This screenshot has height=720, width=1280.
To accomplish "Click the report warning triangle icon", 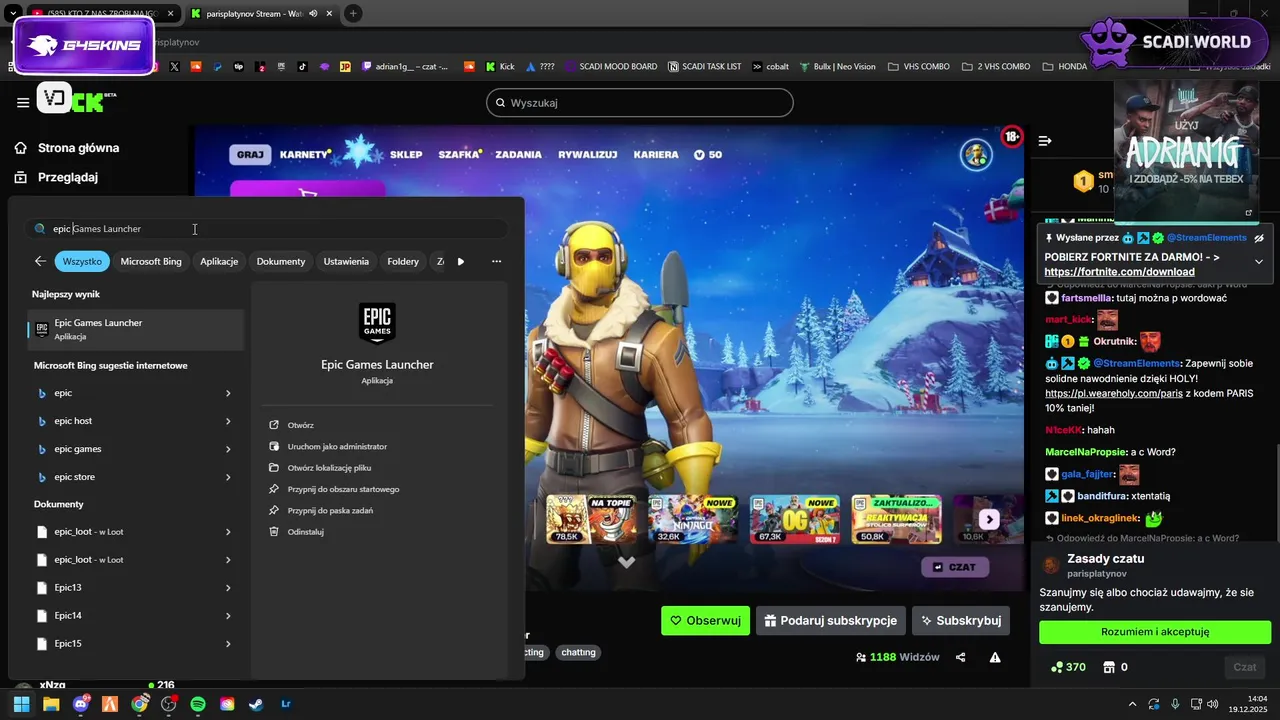I will [x=995, y=657].
